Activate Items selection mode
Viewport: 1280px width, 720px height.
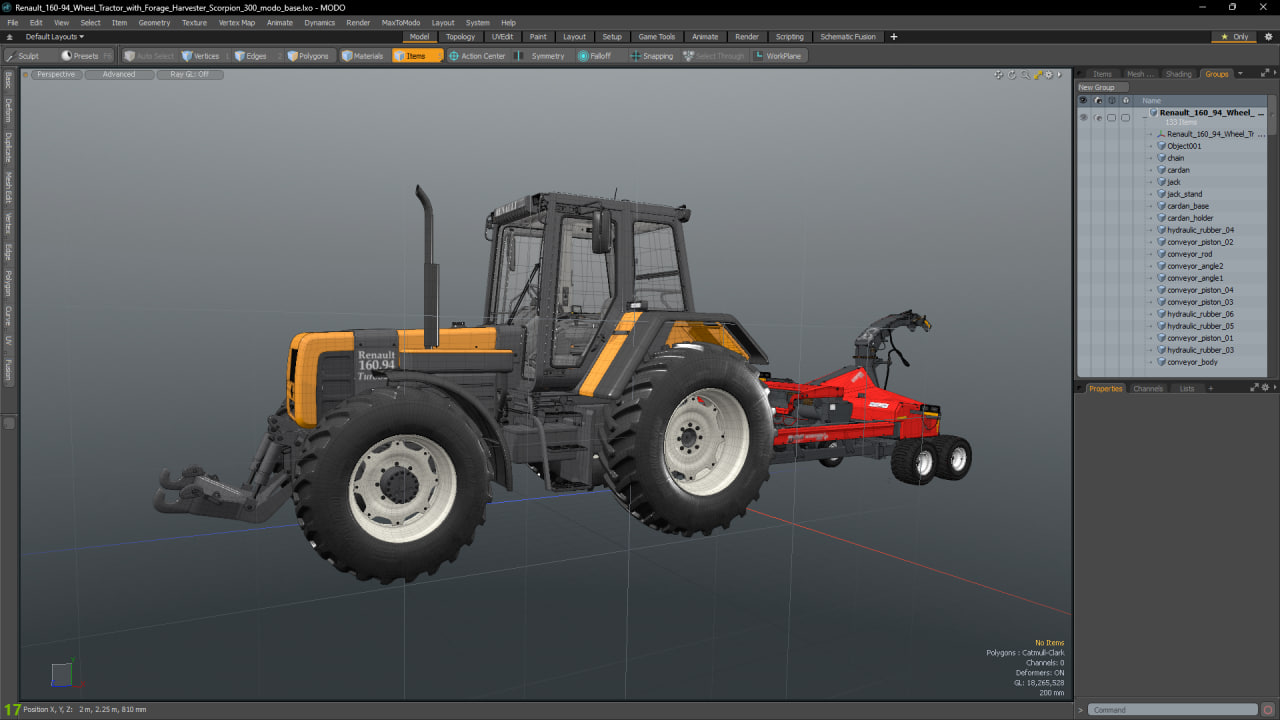point(417,56)
